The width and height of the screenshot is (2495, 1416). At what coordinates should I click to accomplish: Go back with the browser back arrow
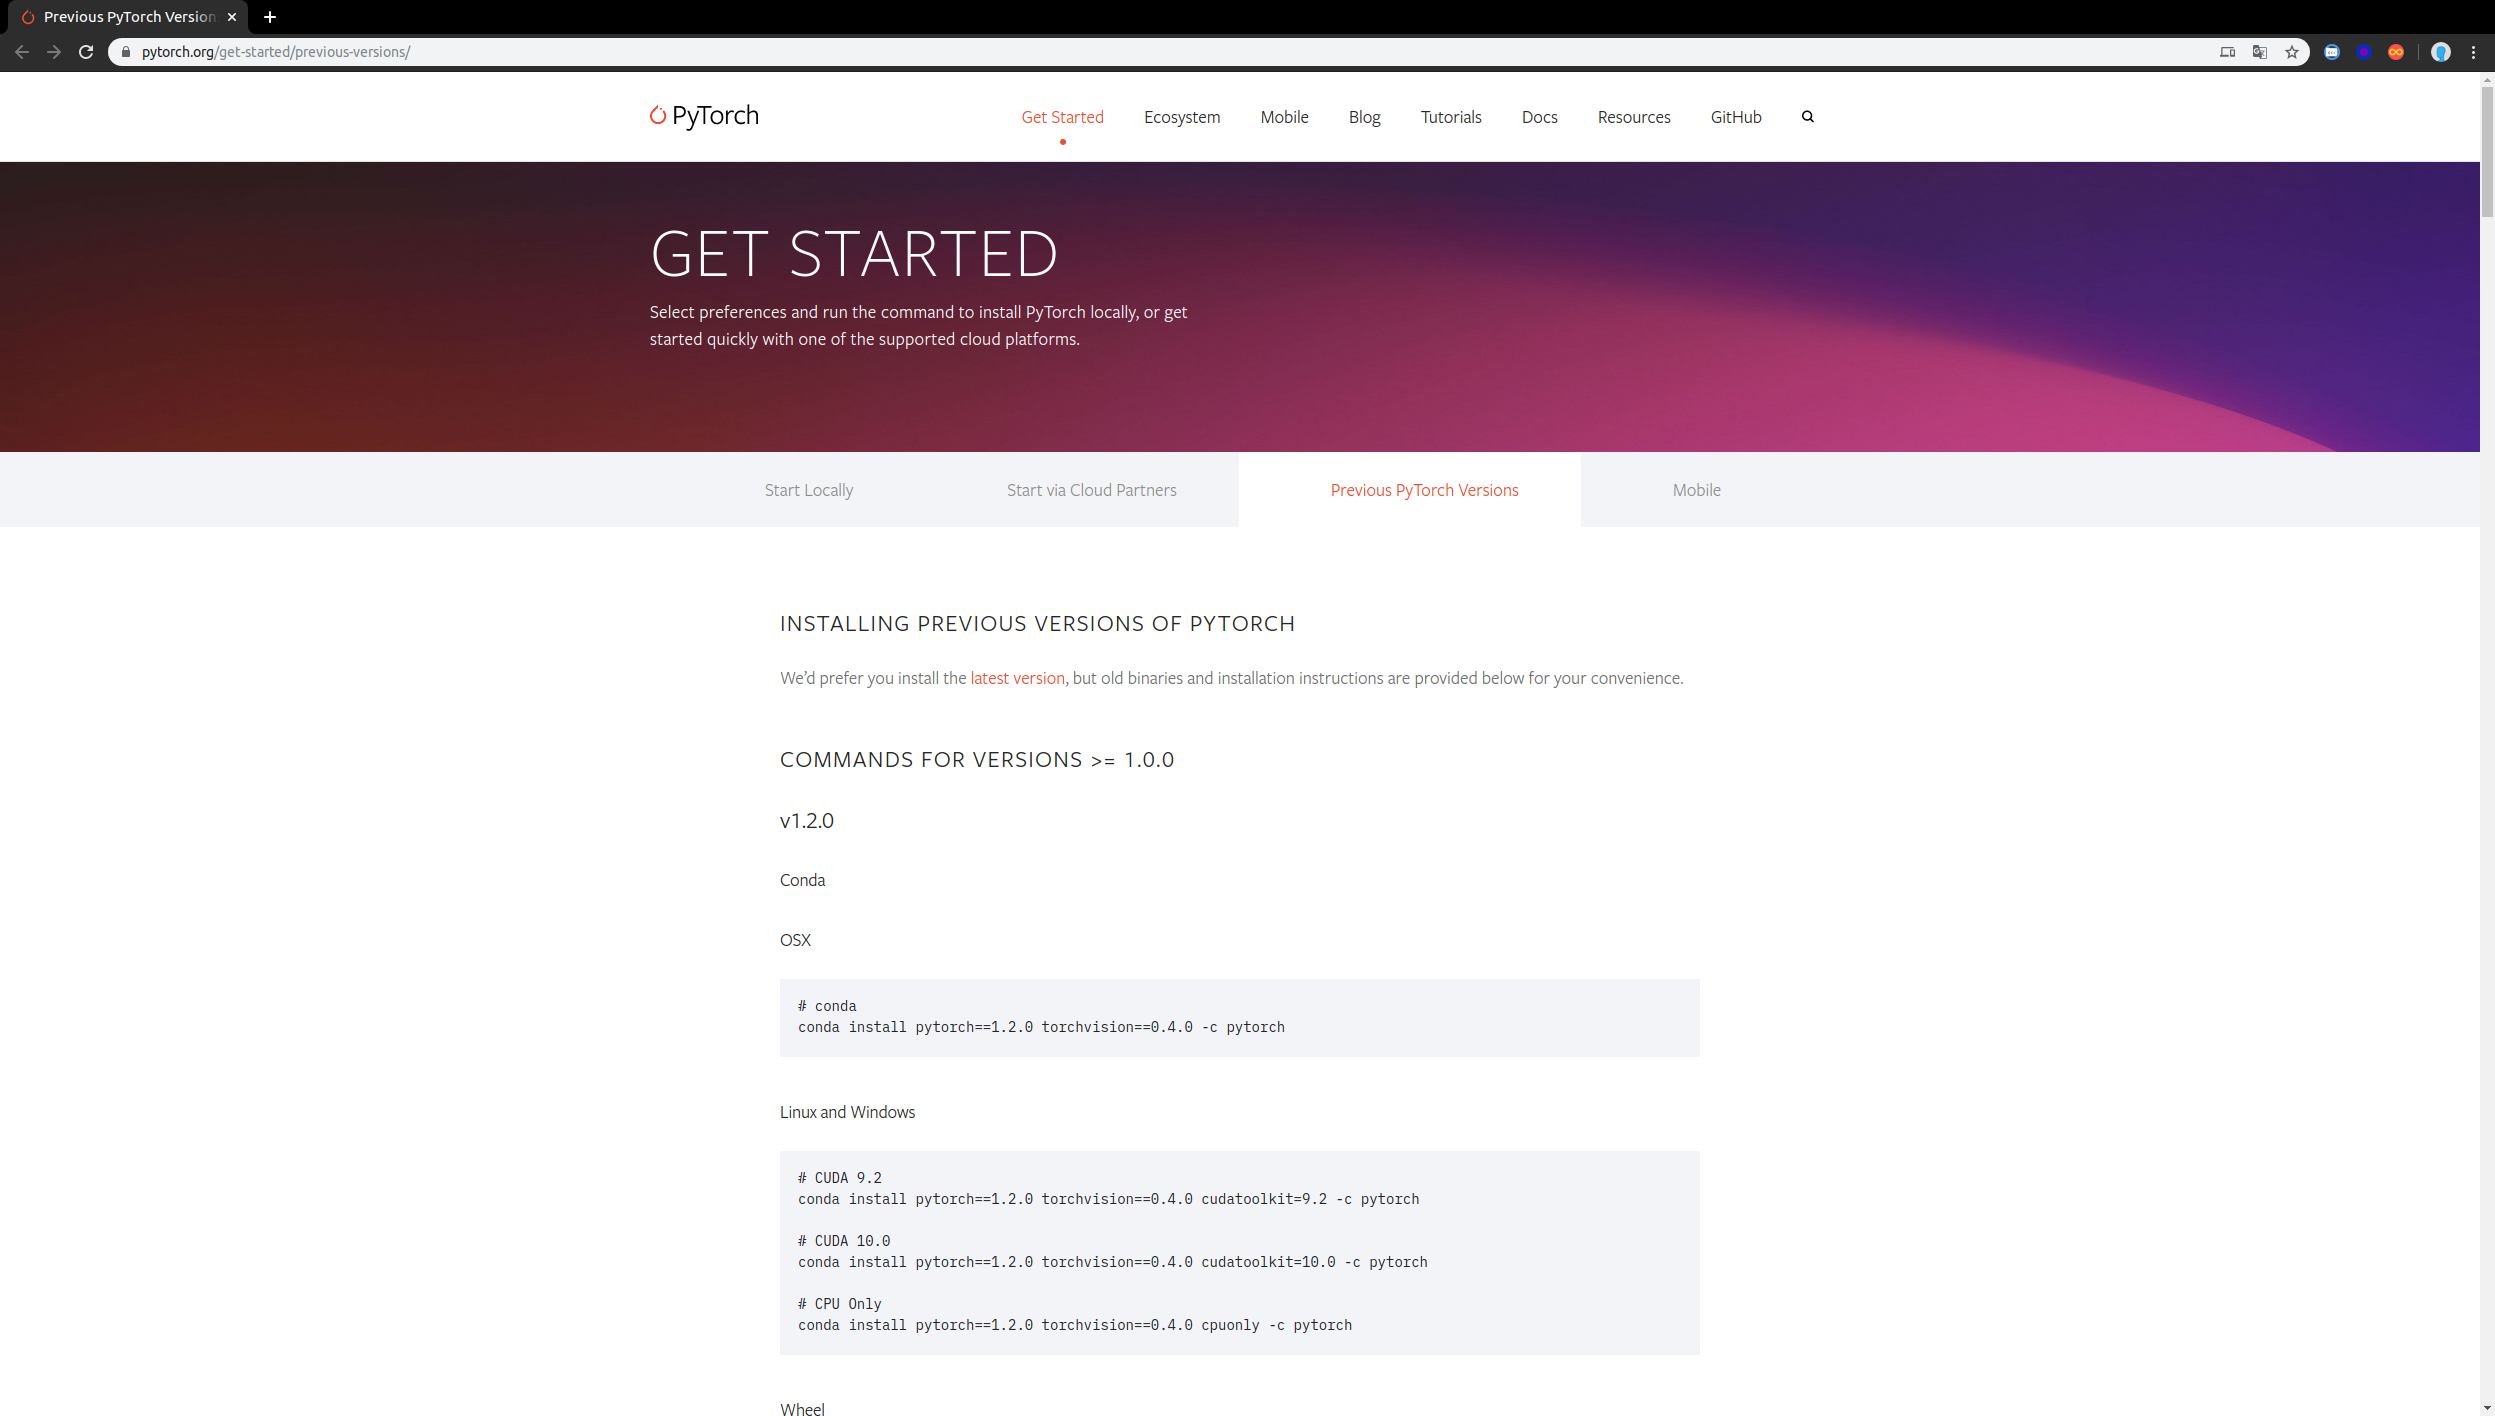pyautogui.click(x=22, y=52)
